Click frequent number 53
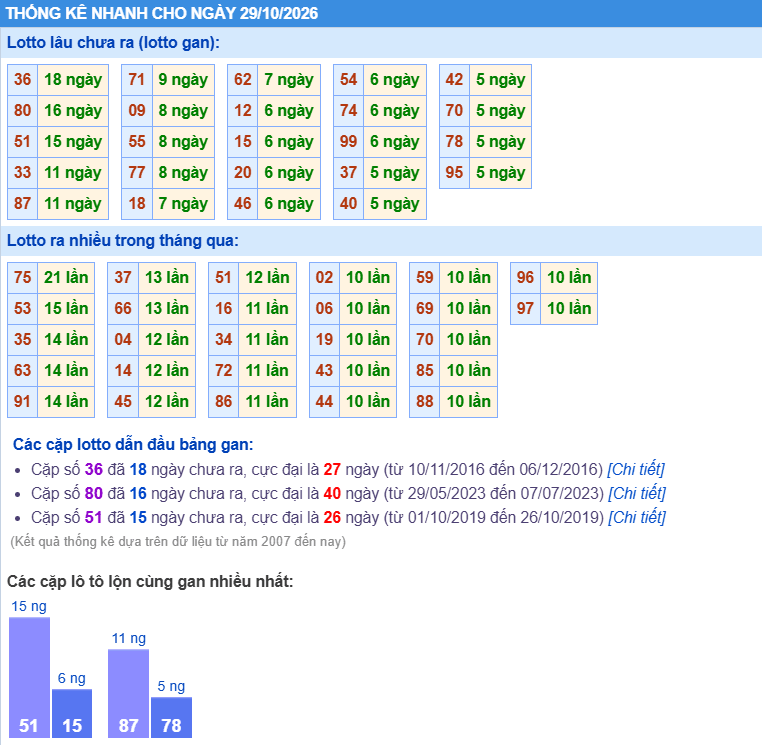 point(23,309)
